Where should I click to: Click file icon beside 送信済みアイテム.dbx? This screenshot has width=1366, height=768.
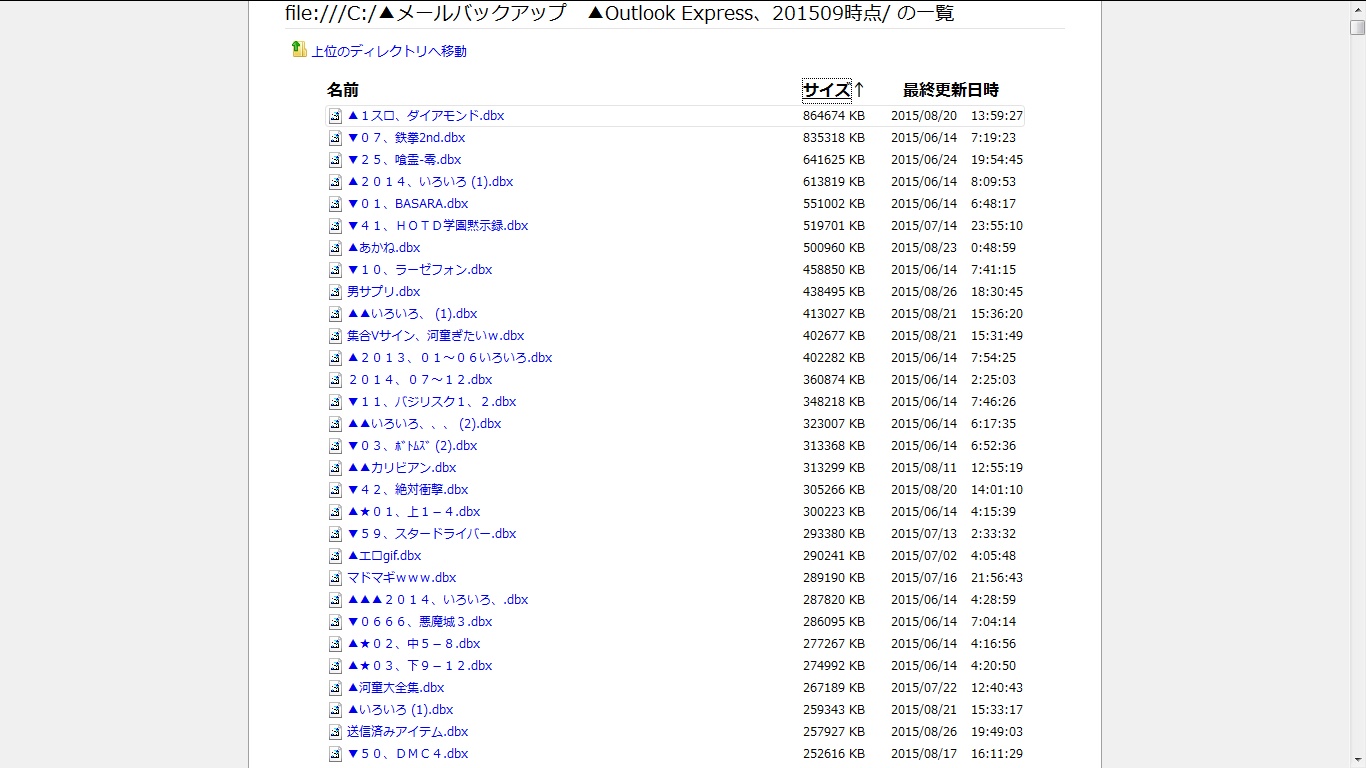pyautogui.click(x=336, y=732)
